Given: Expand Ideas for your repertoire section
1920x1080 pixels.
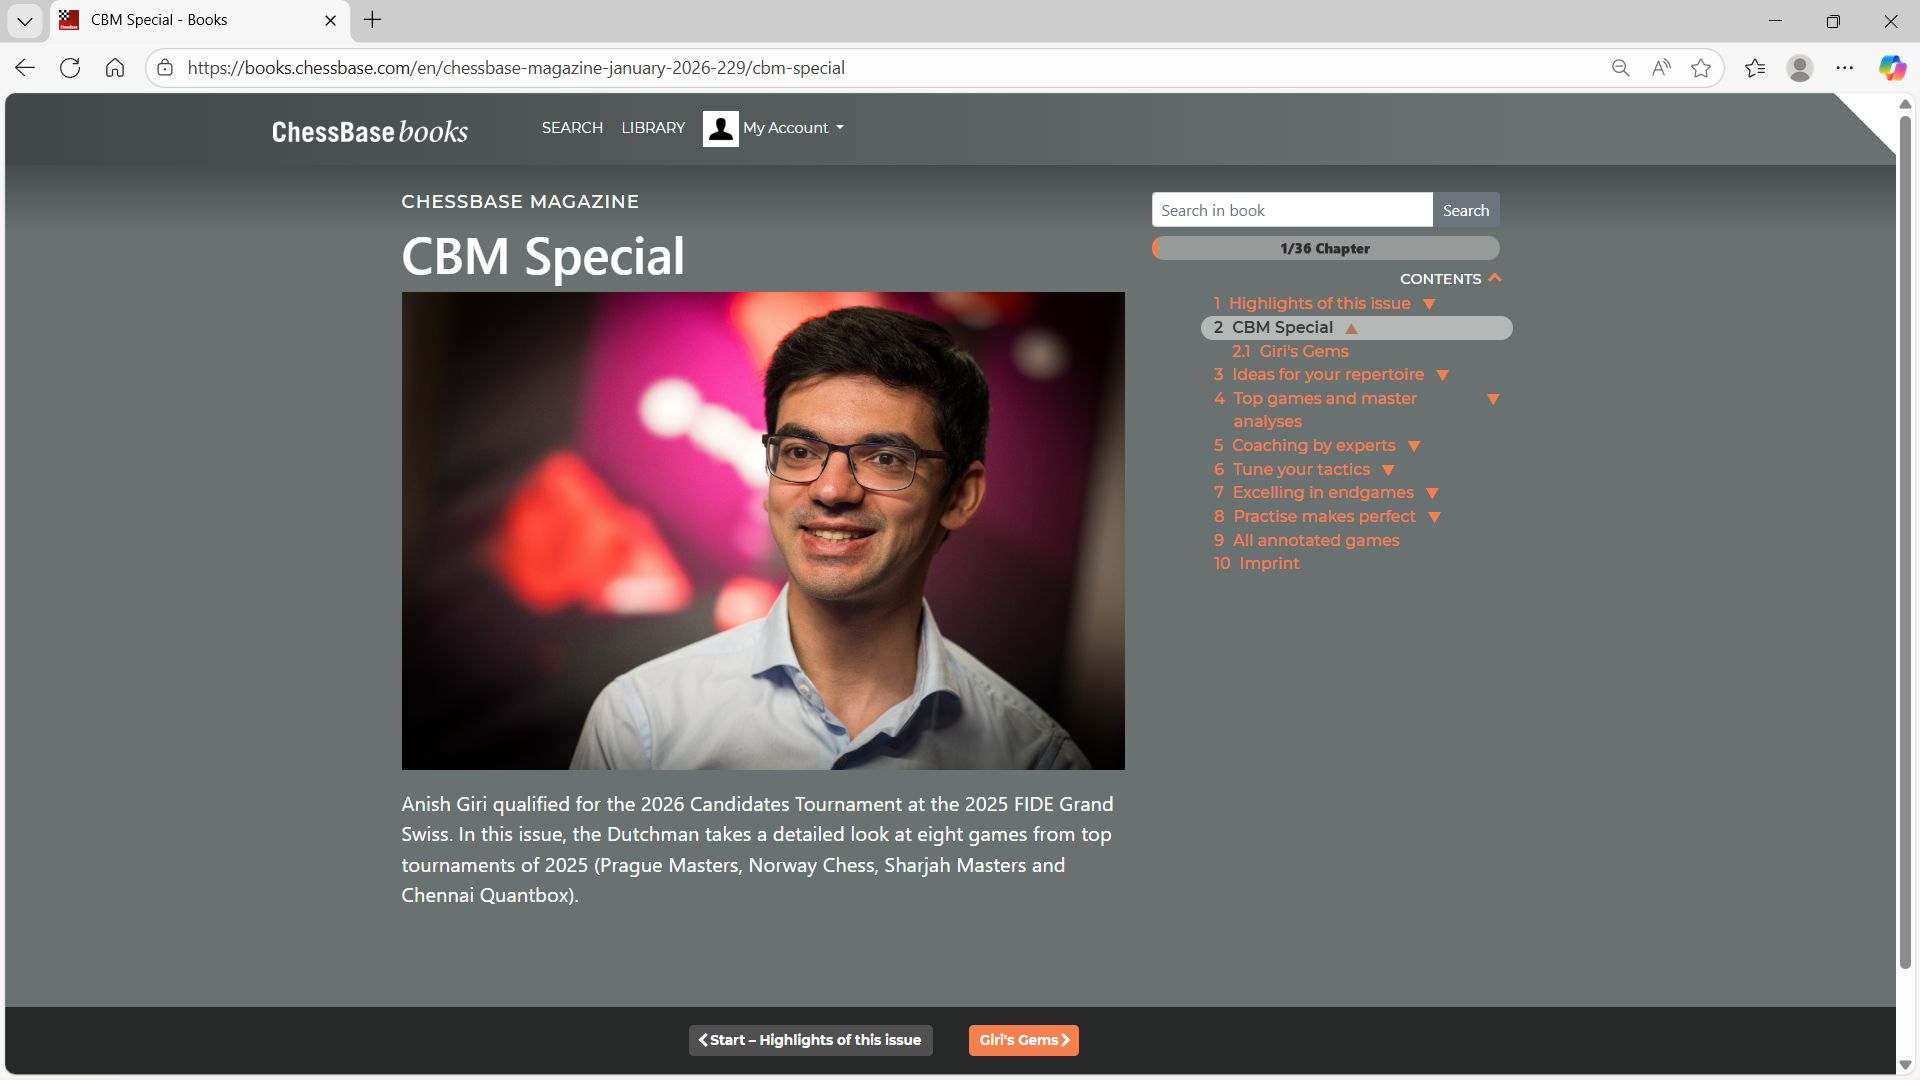Looking at the screenshot, I should (1442, 375).
